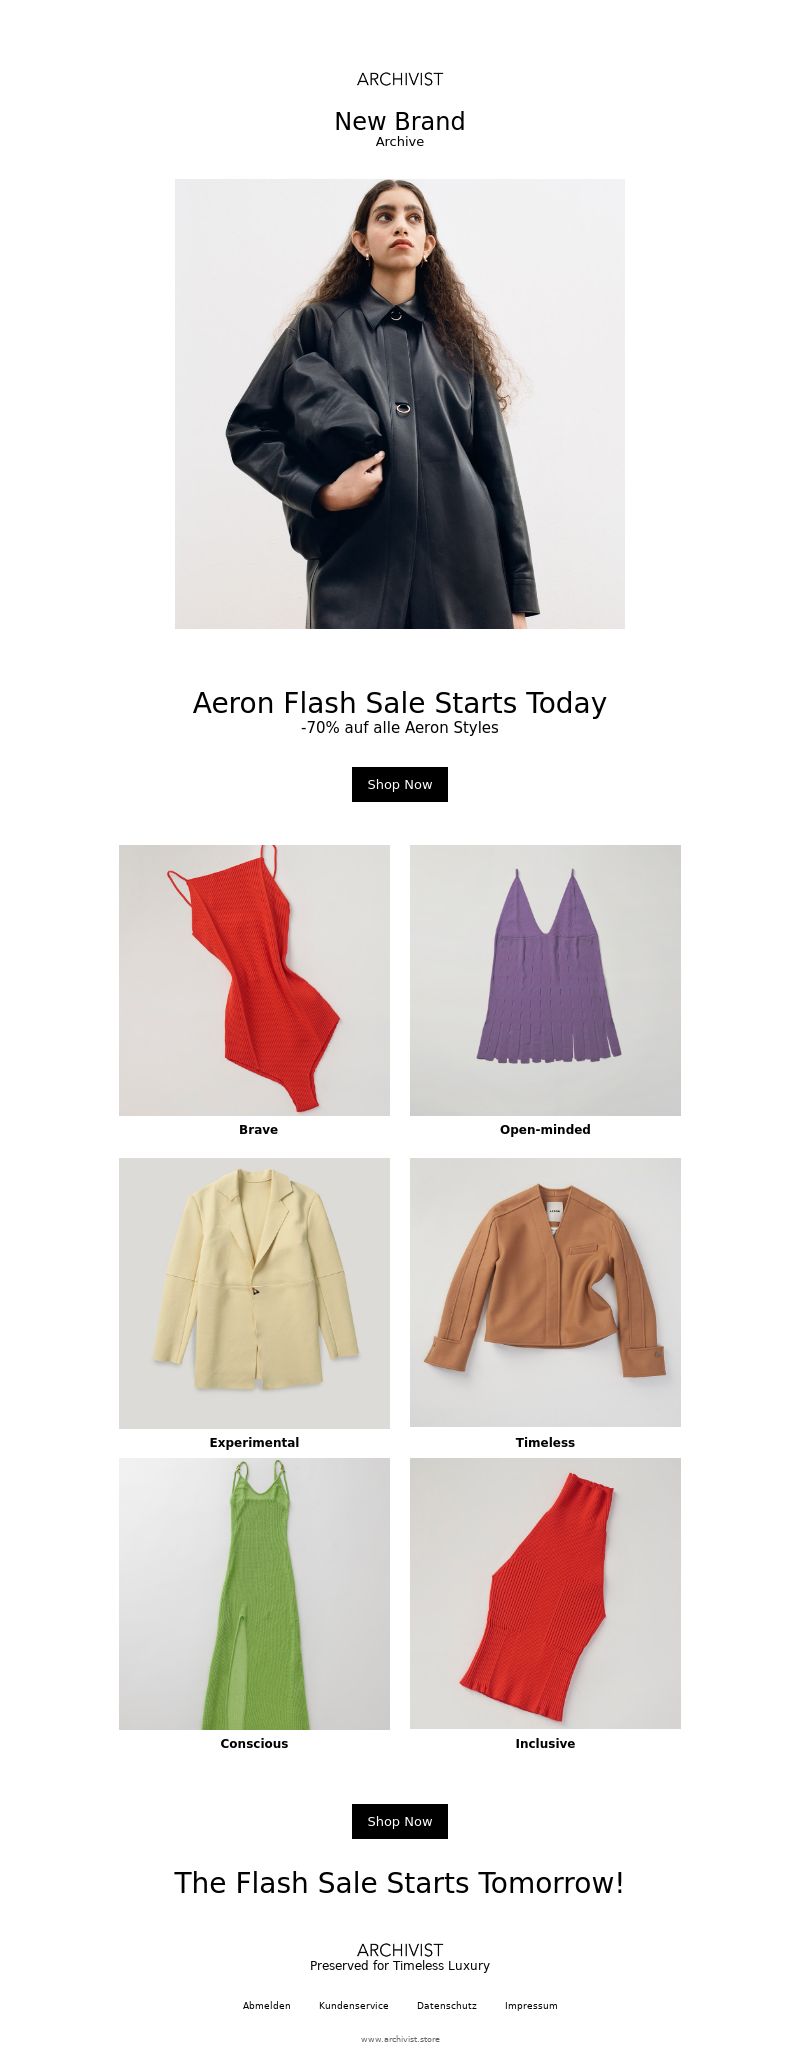Click the first Shop Now button

[400, 784]
